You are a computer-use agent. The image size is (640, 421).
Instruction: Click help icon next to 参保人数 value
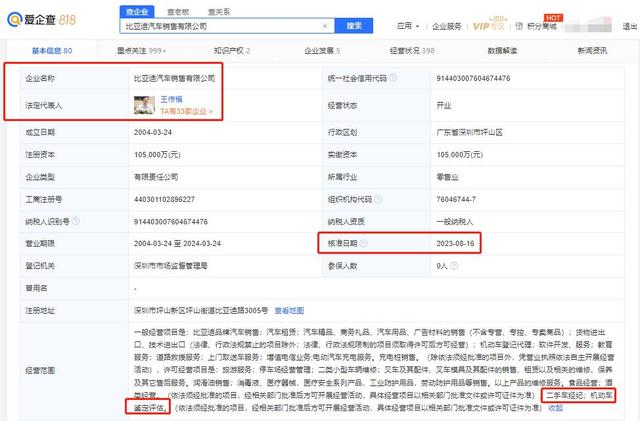tap(454, 265)
